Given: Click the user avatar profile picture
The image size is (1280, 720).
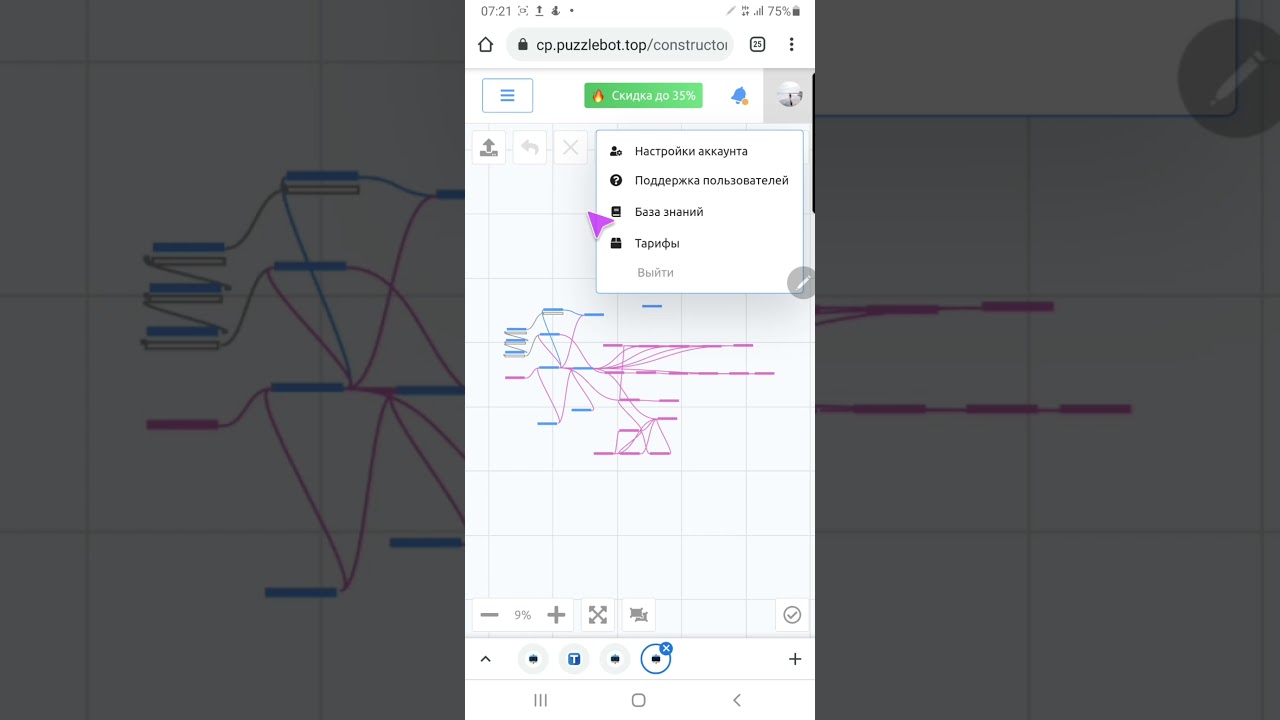Looking at the screenshot, I should [789, 96].
